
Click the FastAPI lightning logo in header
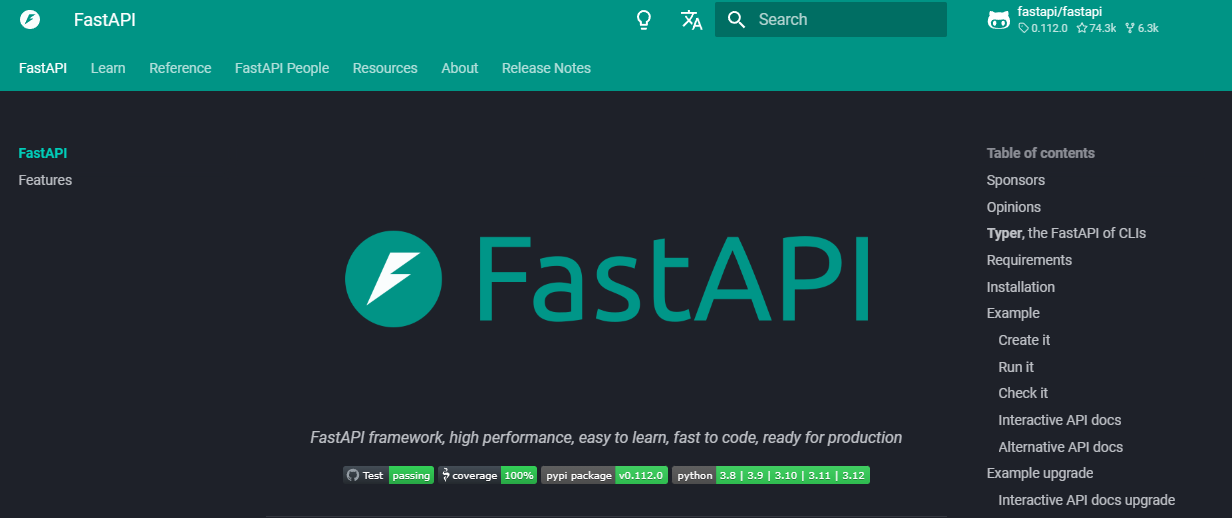tap(30, 20)
